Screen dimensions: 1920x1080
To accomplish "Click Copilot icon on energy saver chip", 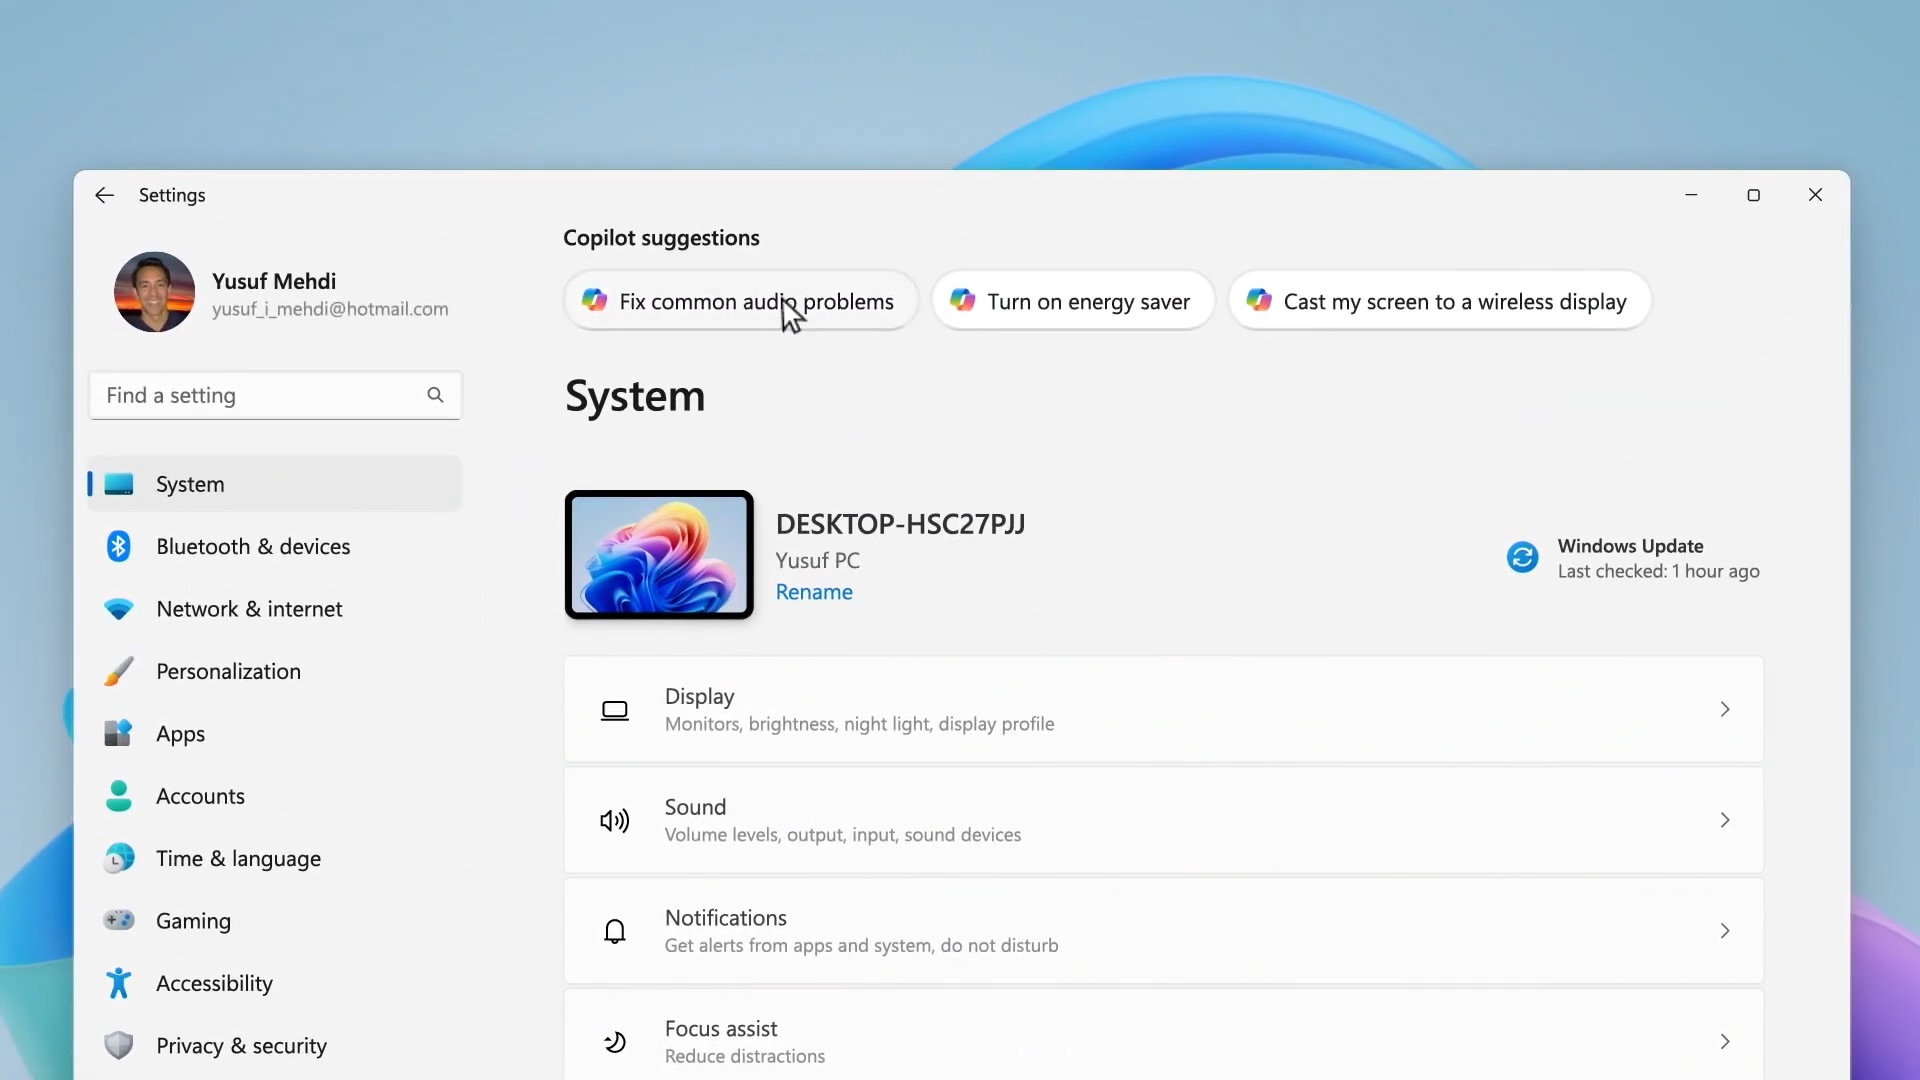I will pyautogui.click(x=962, y=300).
